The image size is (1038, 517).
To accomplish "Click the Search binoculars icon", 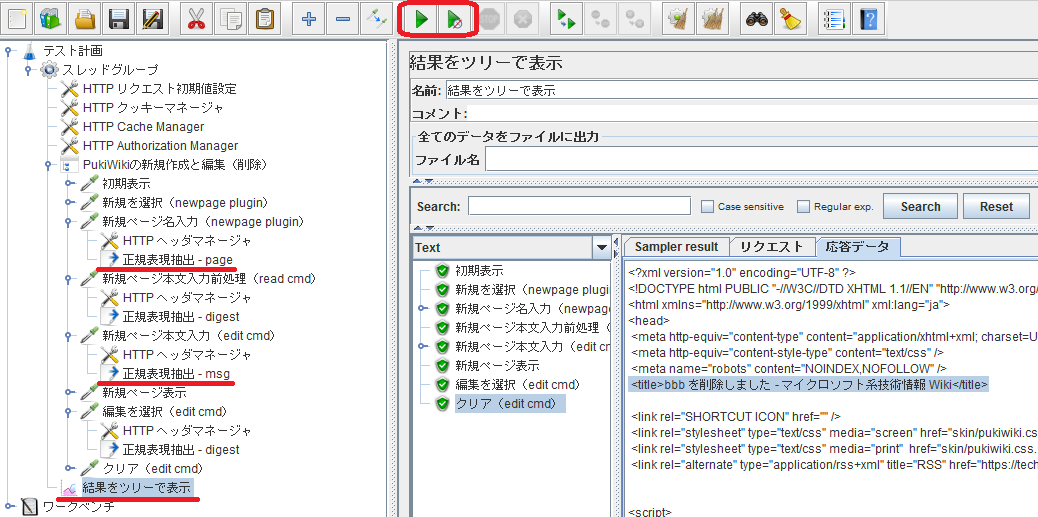I will [x=756, y=18].
